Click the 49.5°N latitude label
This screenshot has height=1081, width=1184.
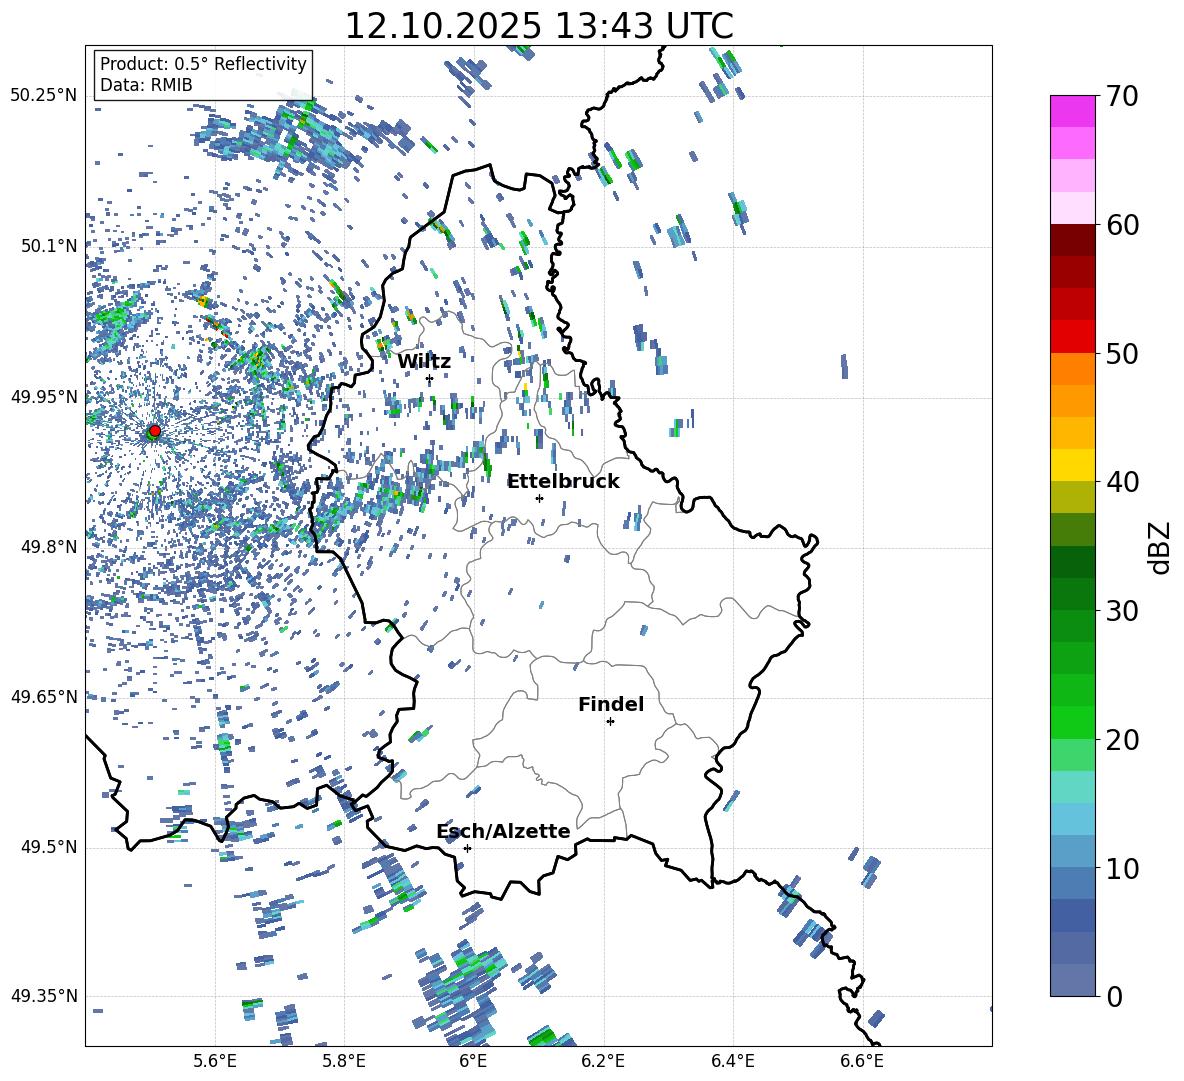(x=49, y=847)
